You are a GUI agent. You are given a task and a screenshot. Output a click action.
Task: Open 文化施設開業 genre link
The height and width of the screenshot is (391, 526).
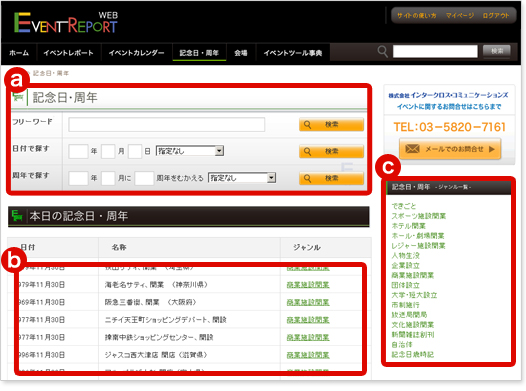coord(413,325)
